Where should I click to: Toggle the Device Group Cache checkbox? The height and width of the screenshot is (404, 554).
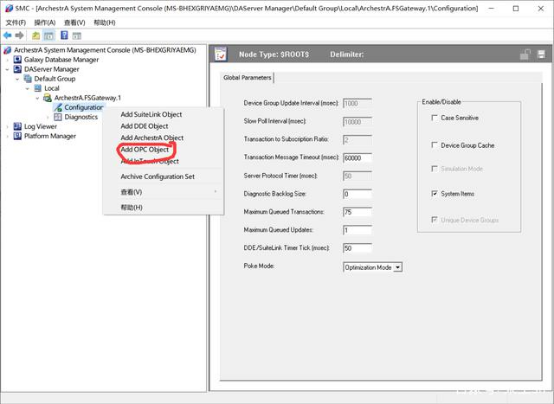[x=434, y=145]
